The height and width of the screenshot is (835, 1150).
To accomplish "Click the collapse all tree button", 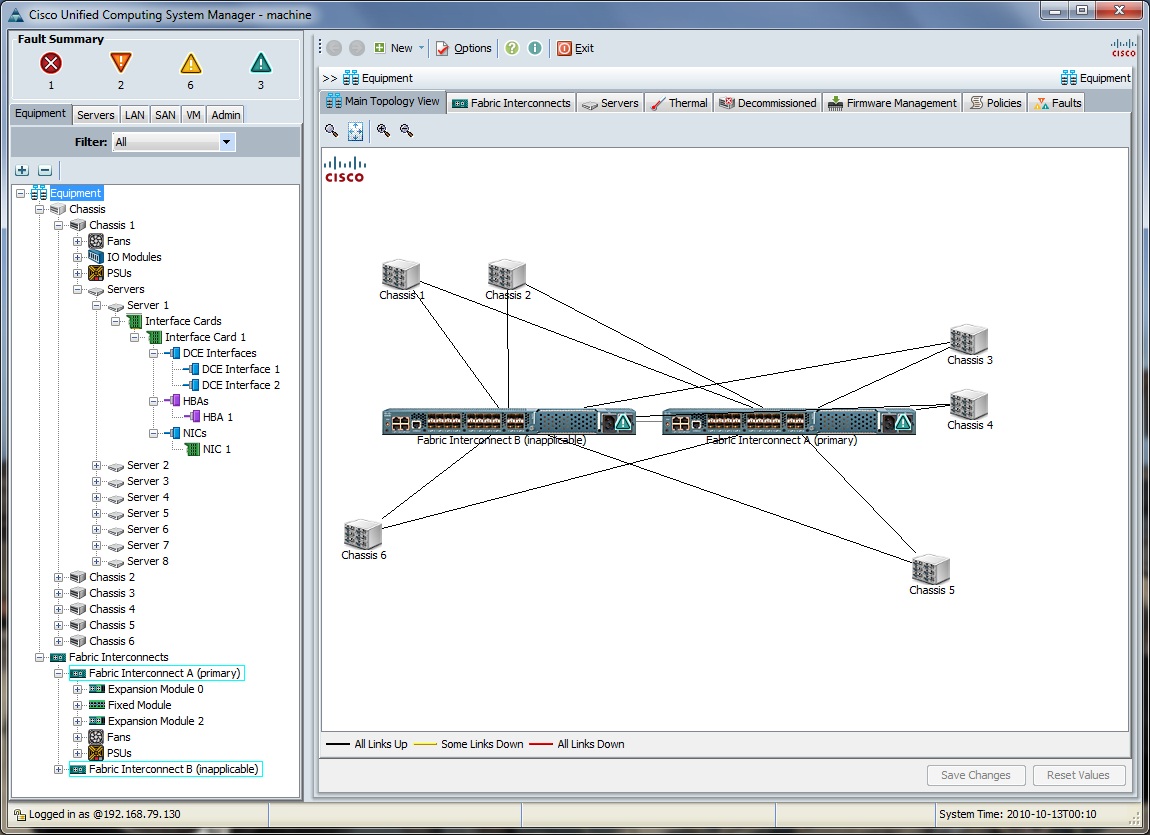I will point(44,171).
